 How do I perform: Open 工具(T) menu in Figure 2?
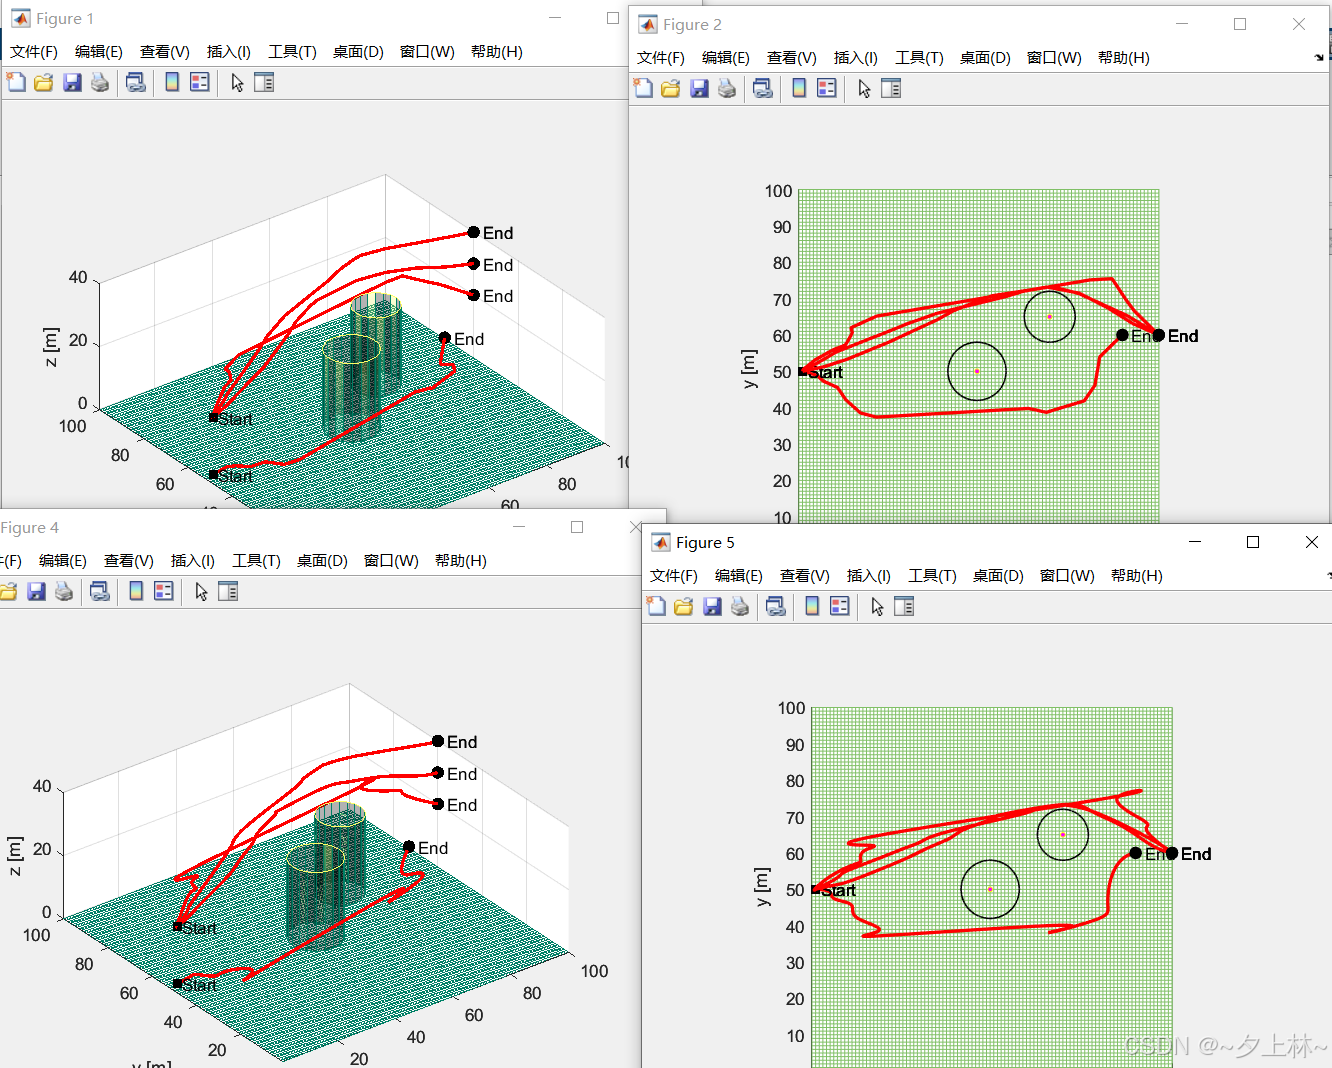(x=919, y=58)
